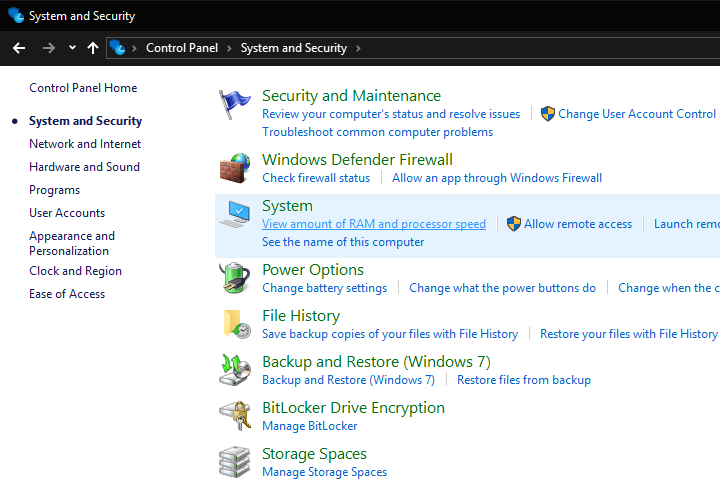Click Allow remote access link
720x480 pixels.
pos(578,224)
